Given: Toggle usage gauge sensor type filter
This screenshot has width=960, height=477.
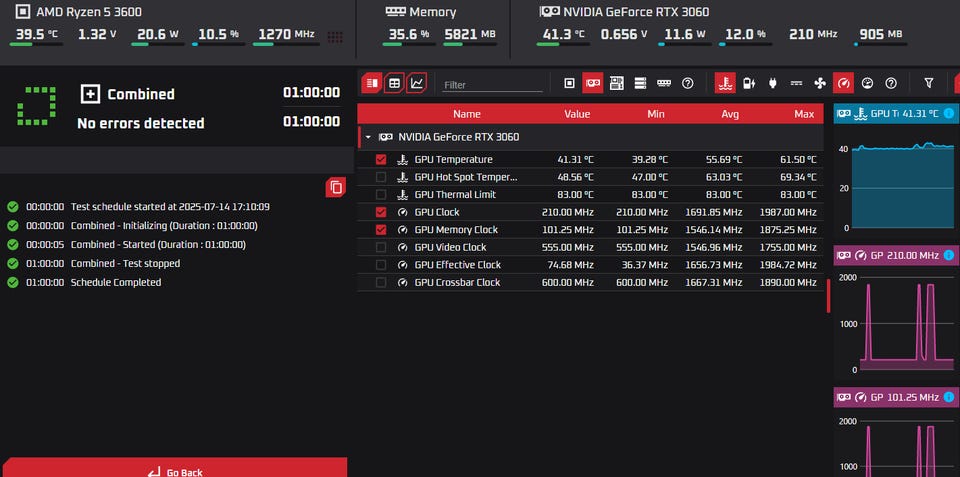Looking at the screenshot, I should click(867, 83).
